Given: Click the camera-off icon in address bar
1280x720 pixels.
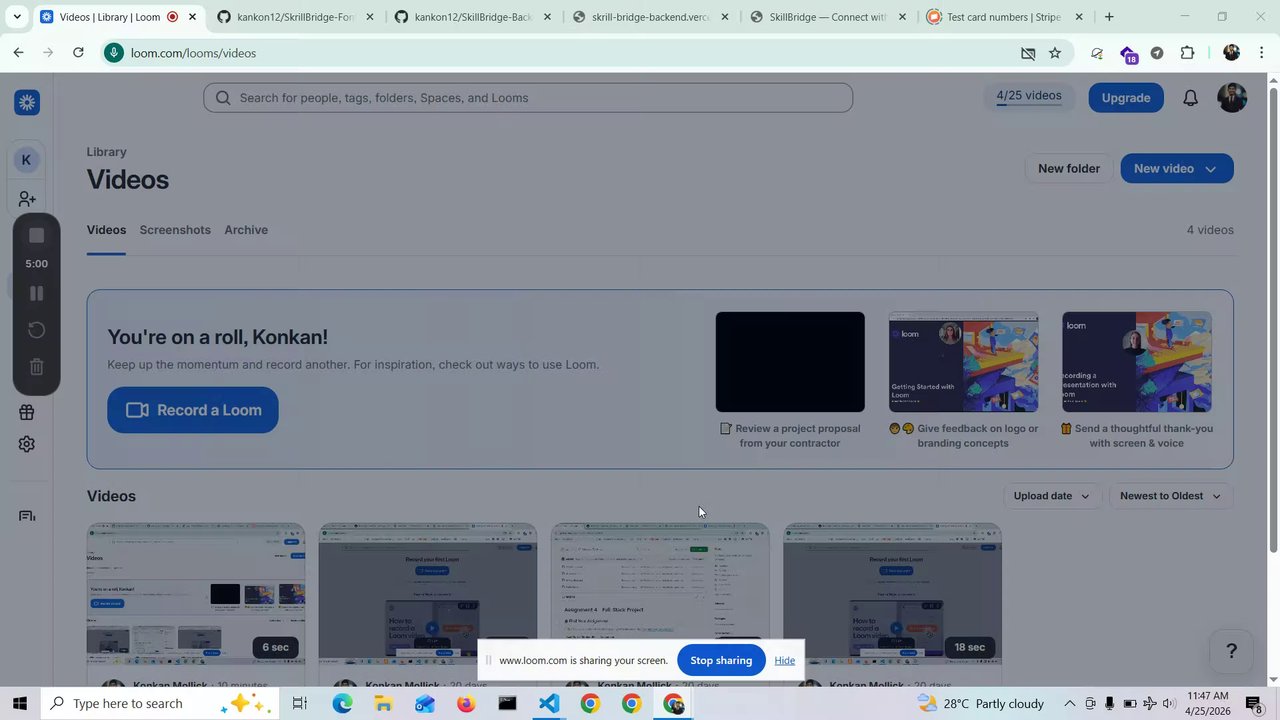Looking at the screenshot, I should 1027,53.
